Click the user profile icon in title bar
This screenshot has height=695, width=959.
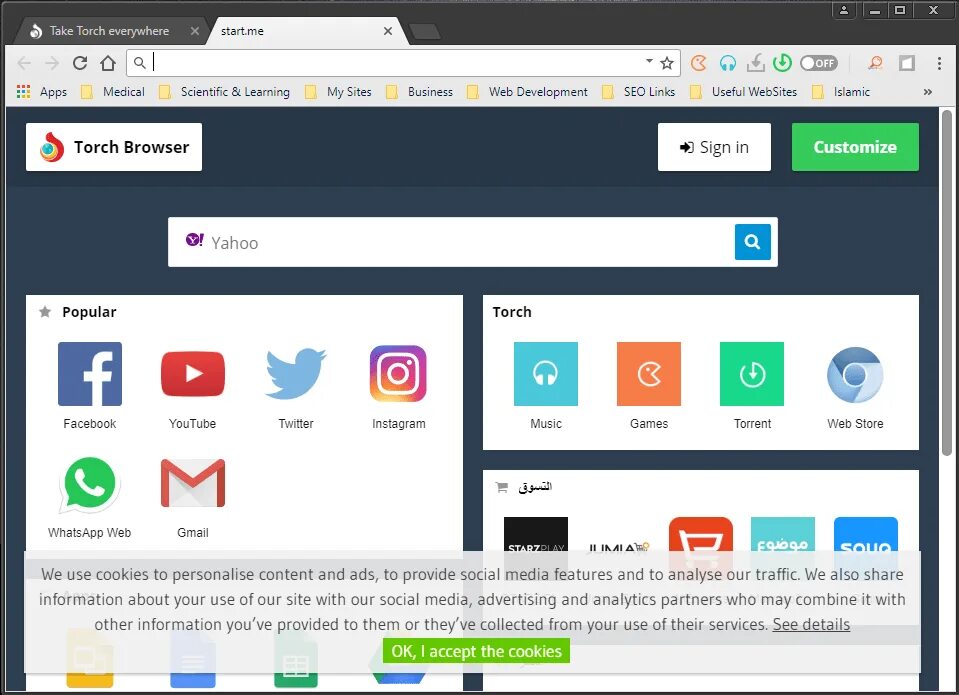click(844, 10)
